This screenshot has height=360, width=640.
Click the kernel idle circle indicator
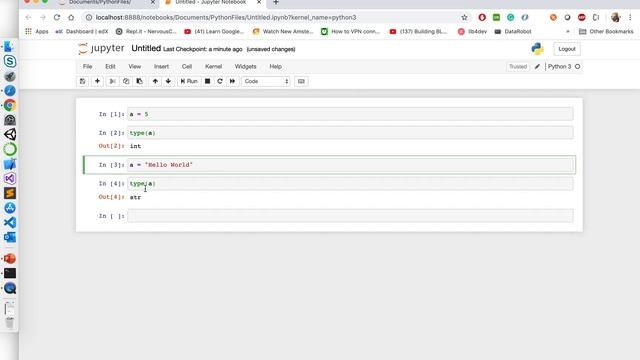[x=578, y=67]
